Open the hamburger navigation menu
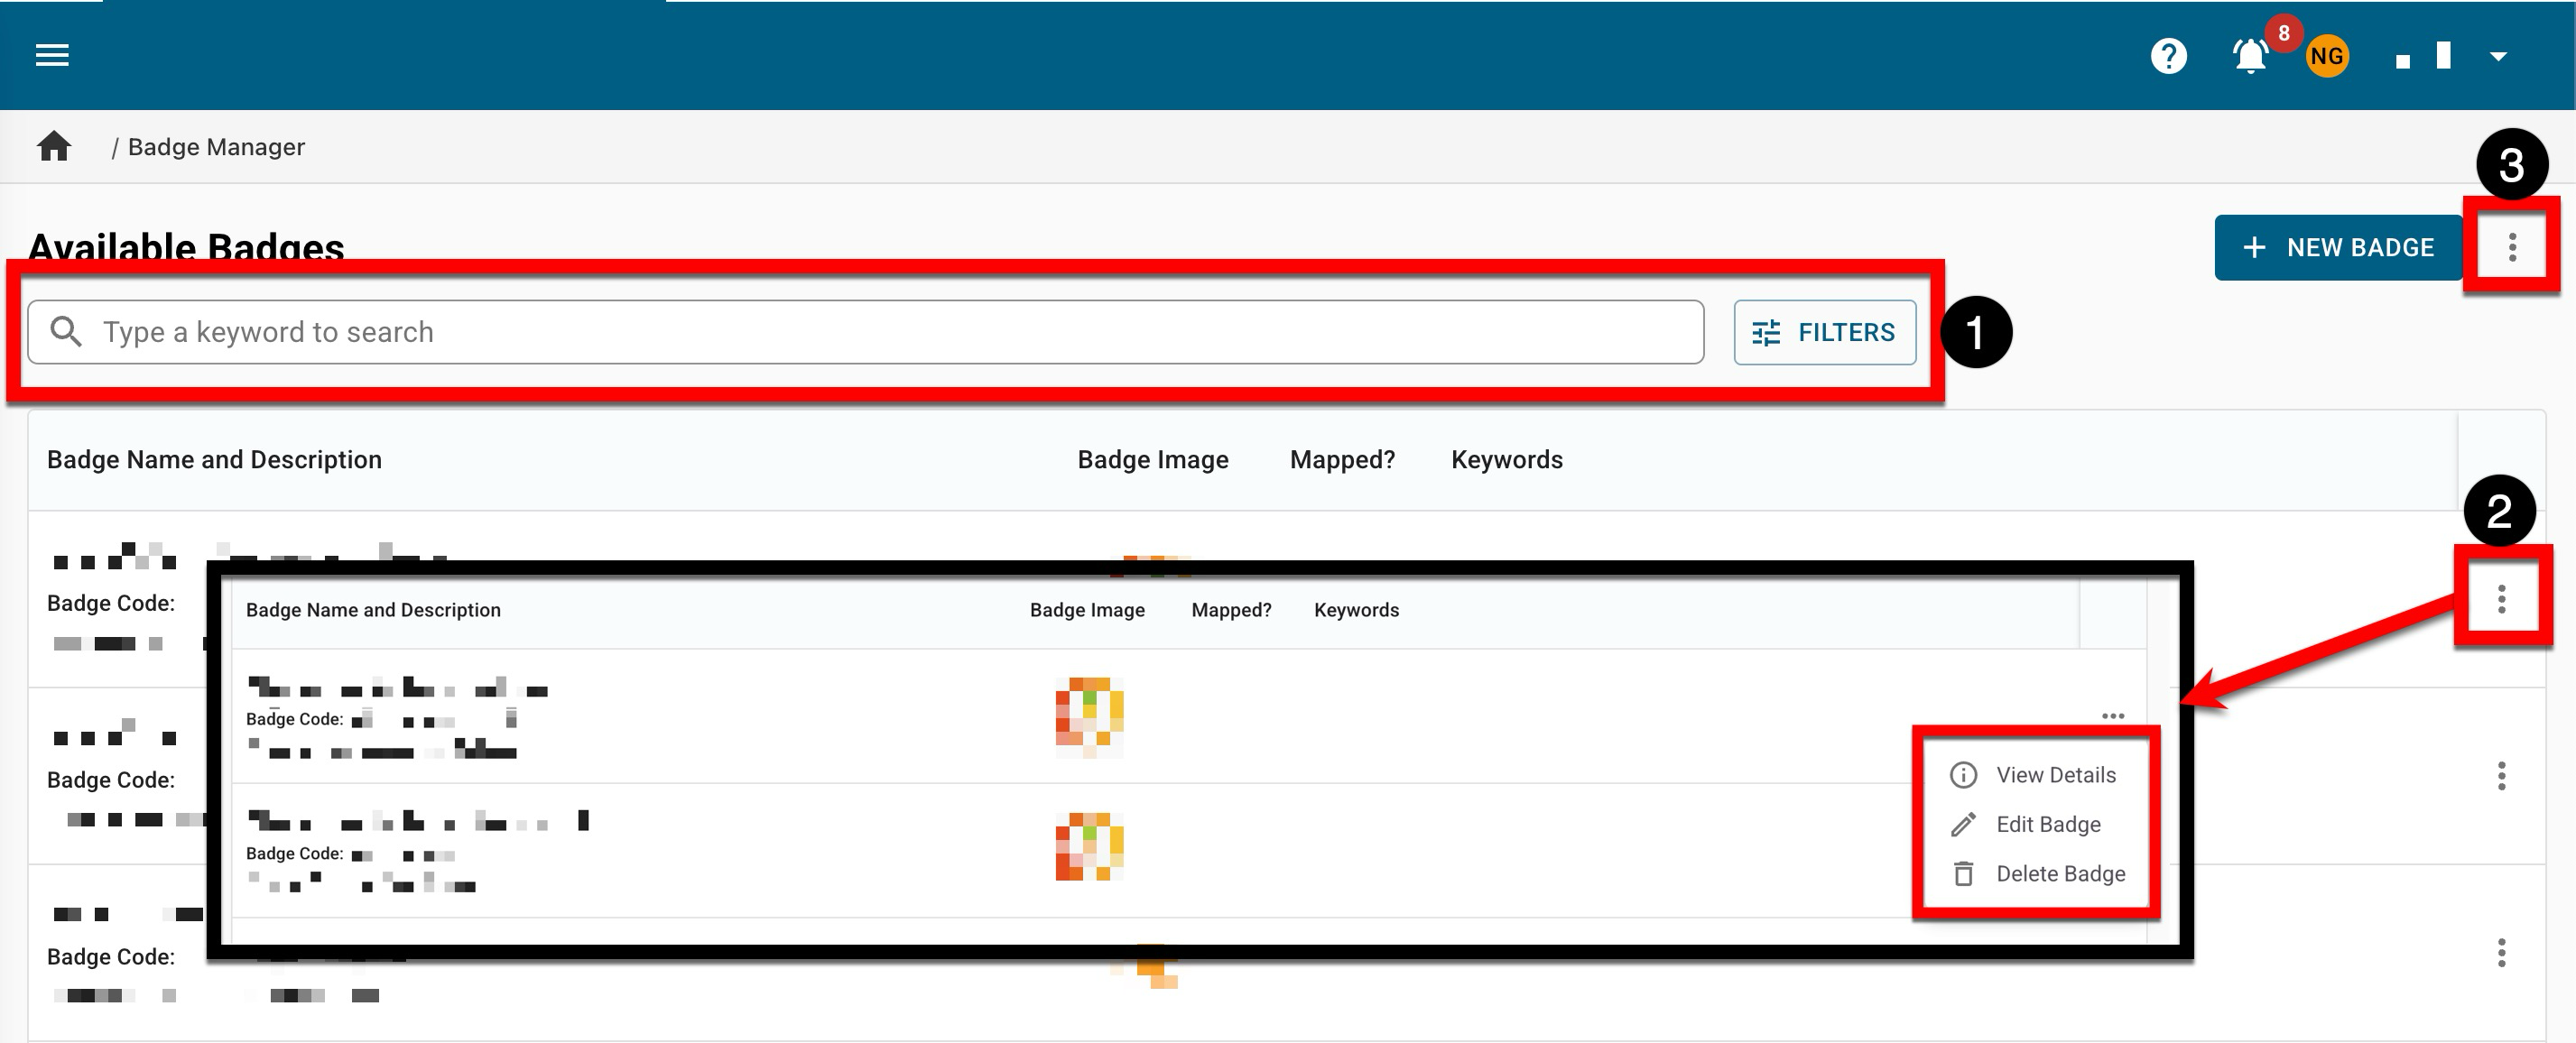The width and height of the screenshot is (2576, 1043). 52,55
